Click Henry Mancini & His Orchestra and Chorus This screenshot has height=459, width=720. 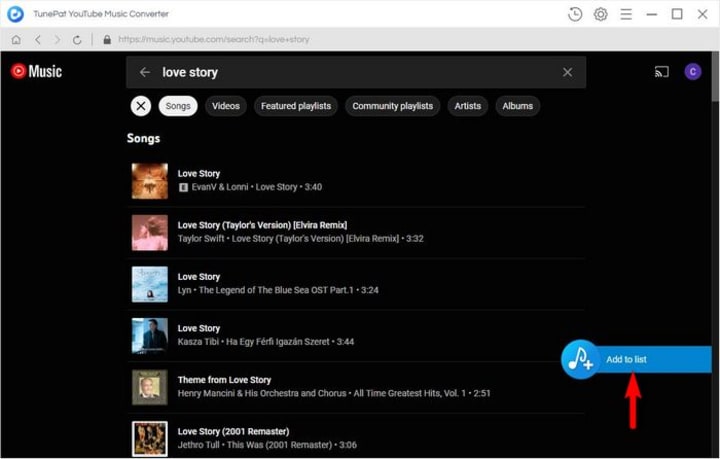pos(262,393)
